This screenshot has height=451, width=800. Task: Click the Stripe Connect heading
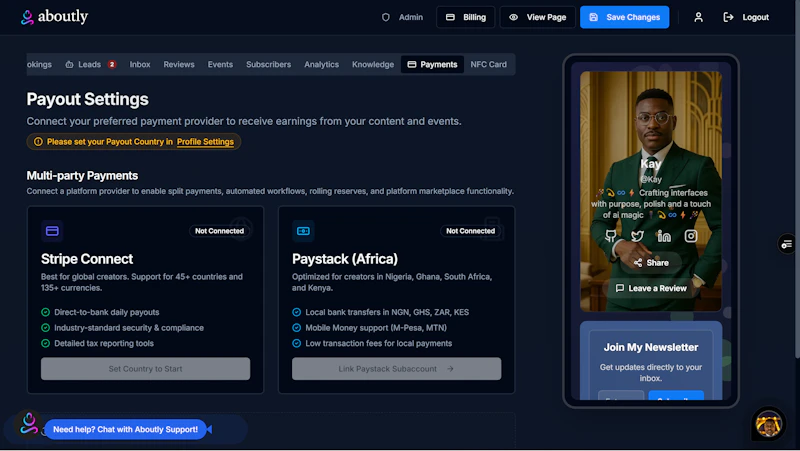tap(87, 259)
